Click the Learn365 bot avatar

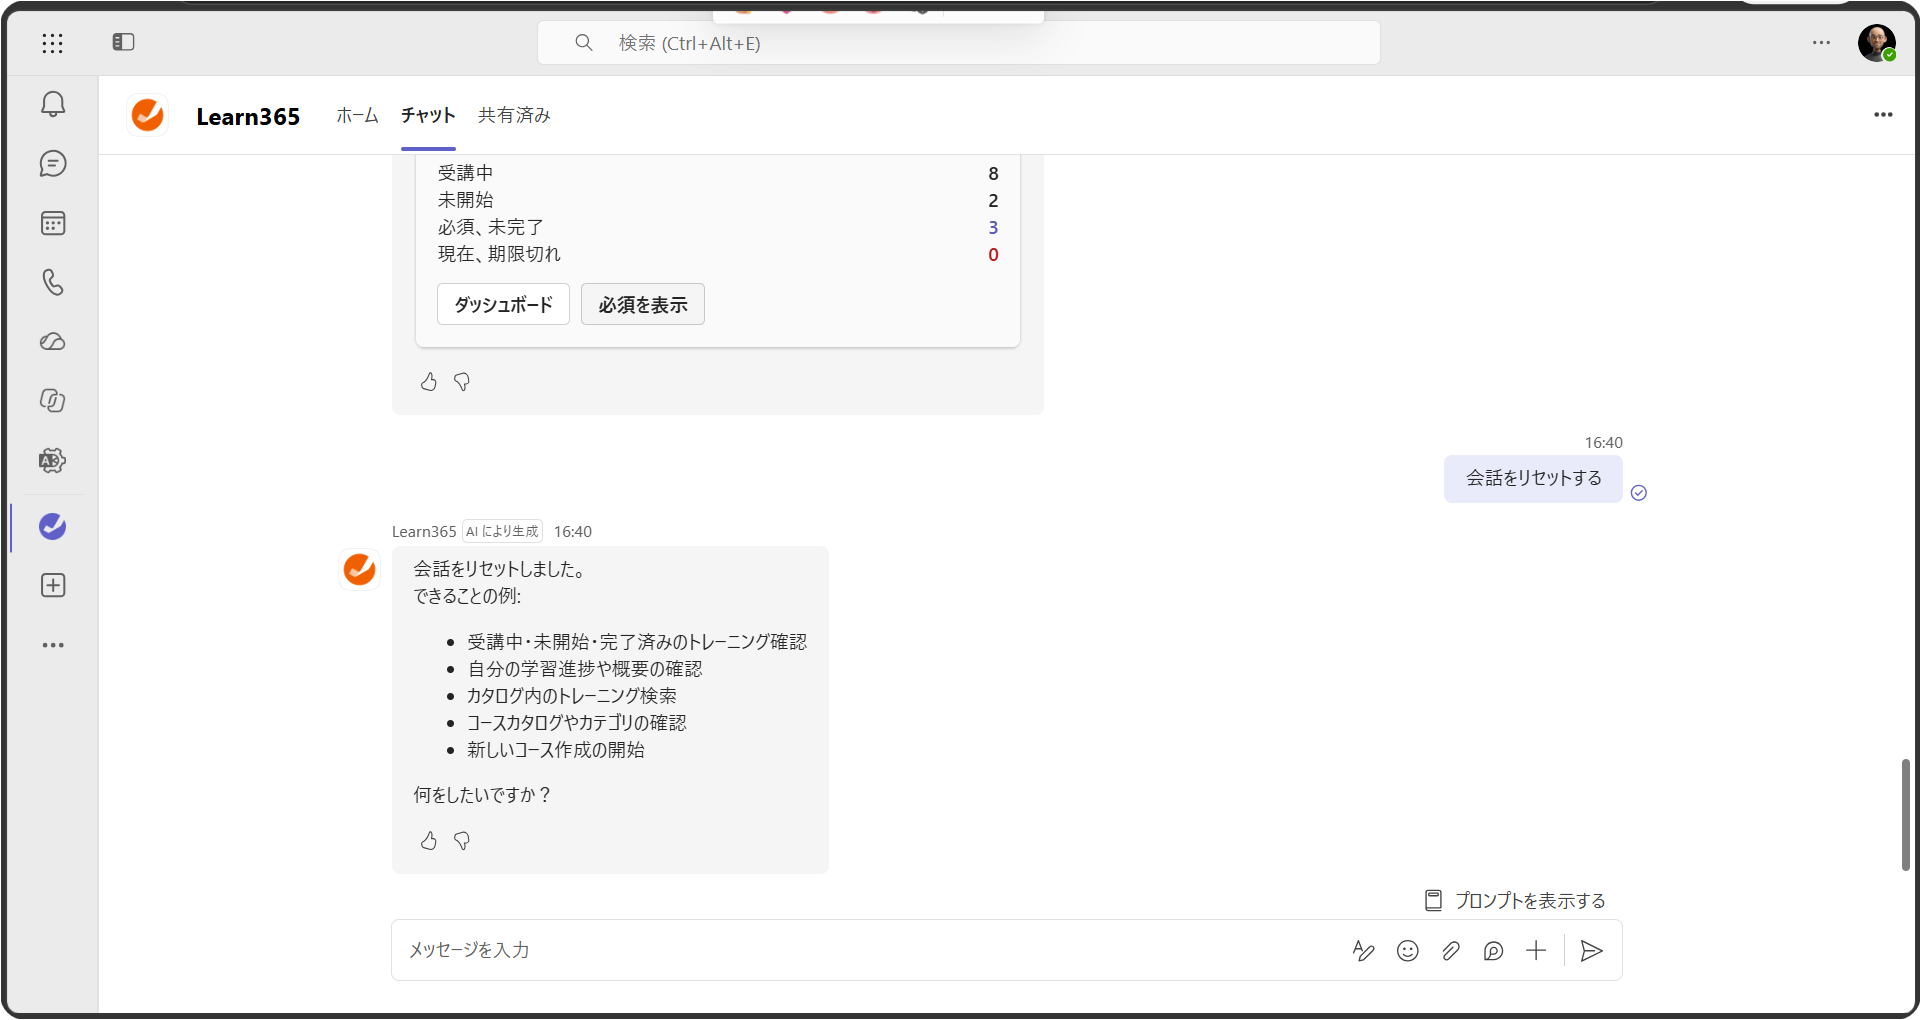click(359, 569)
